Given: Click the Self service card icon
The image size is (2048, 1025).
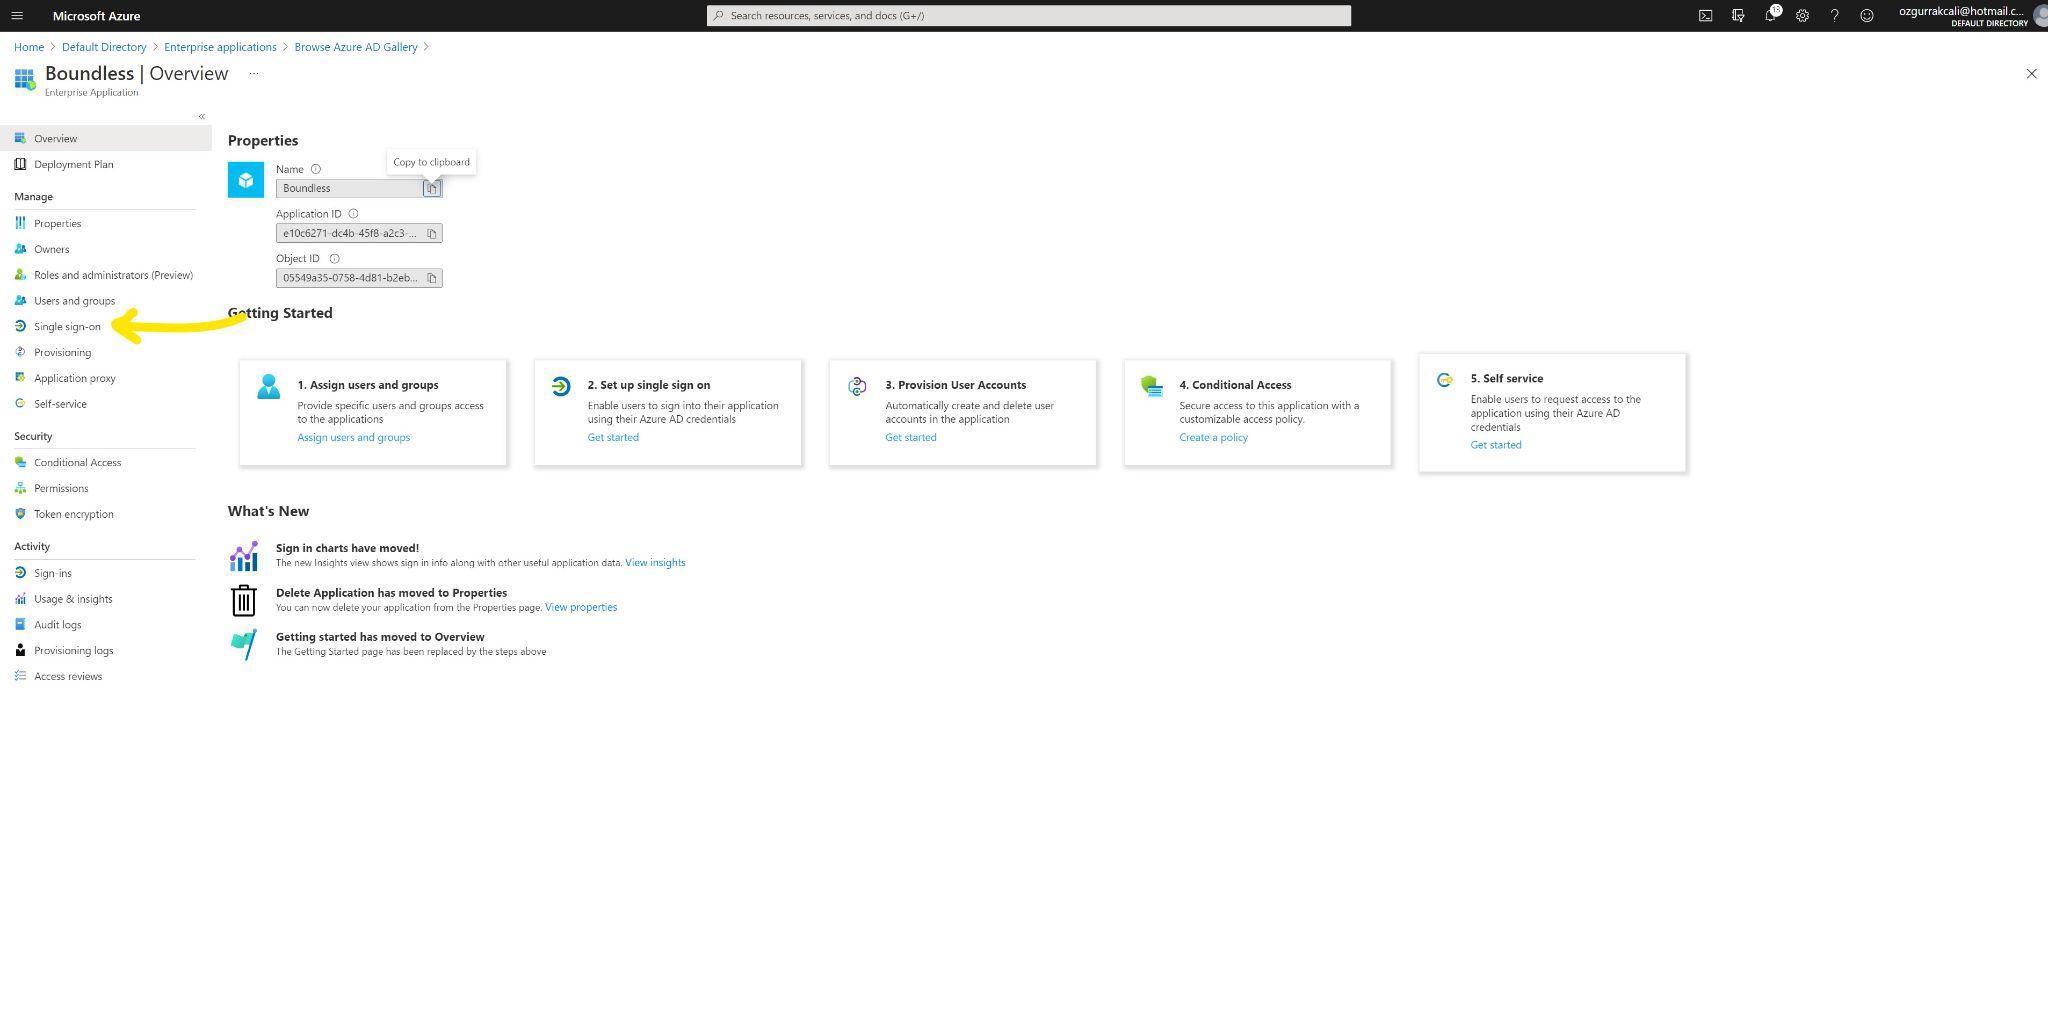Looking at the screenshot, I should (1445, 380).
